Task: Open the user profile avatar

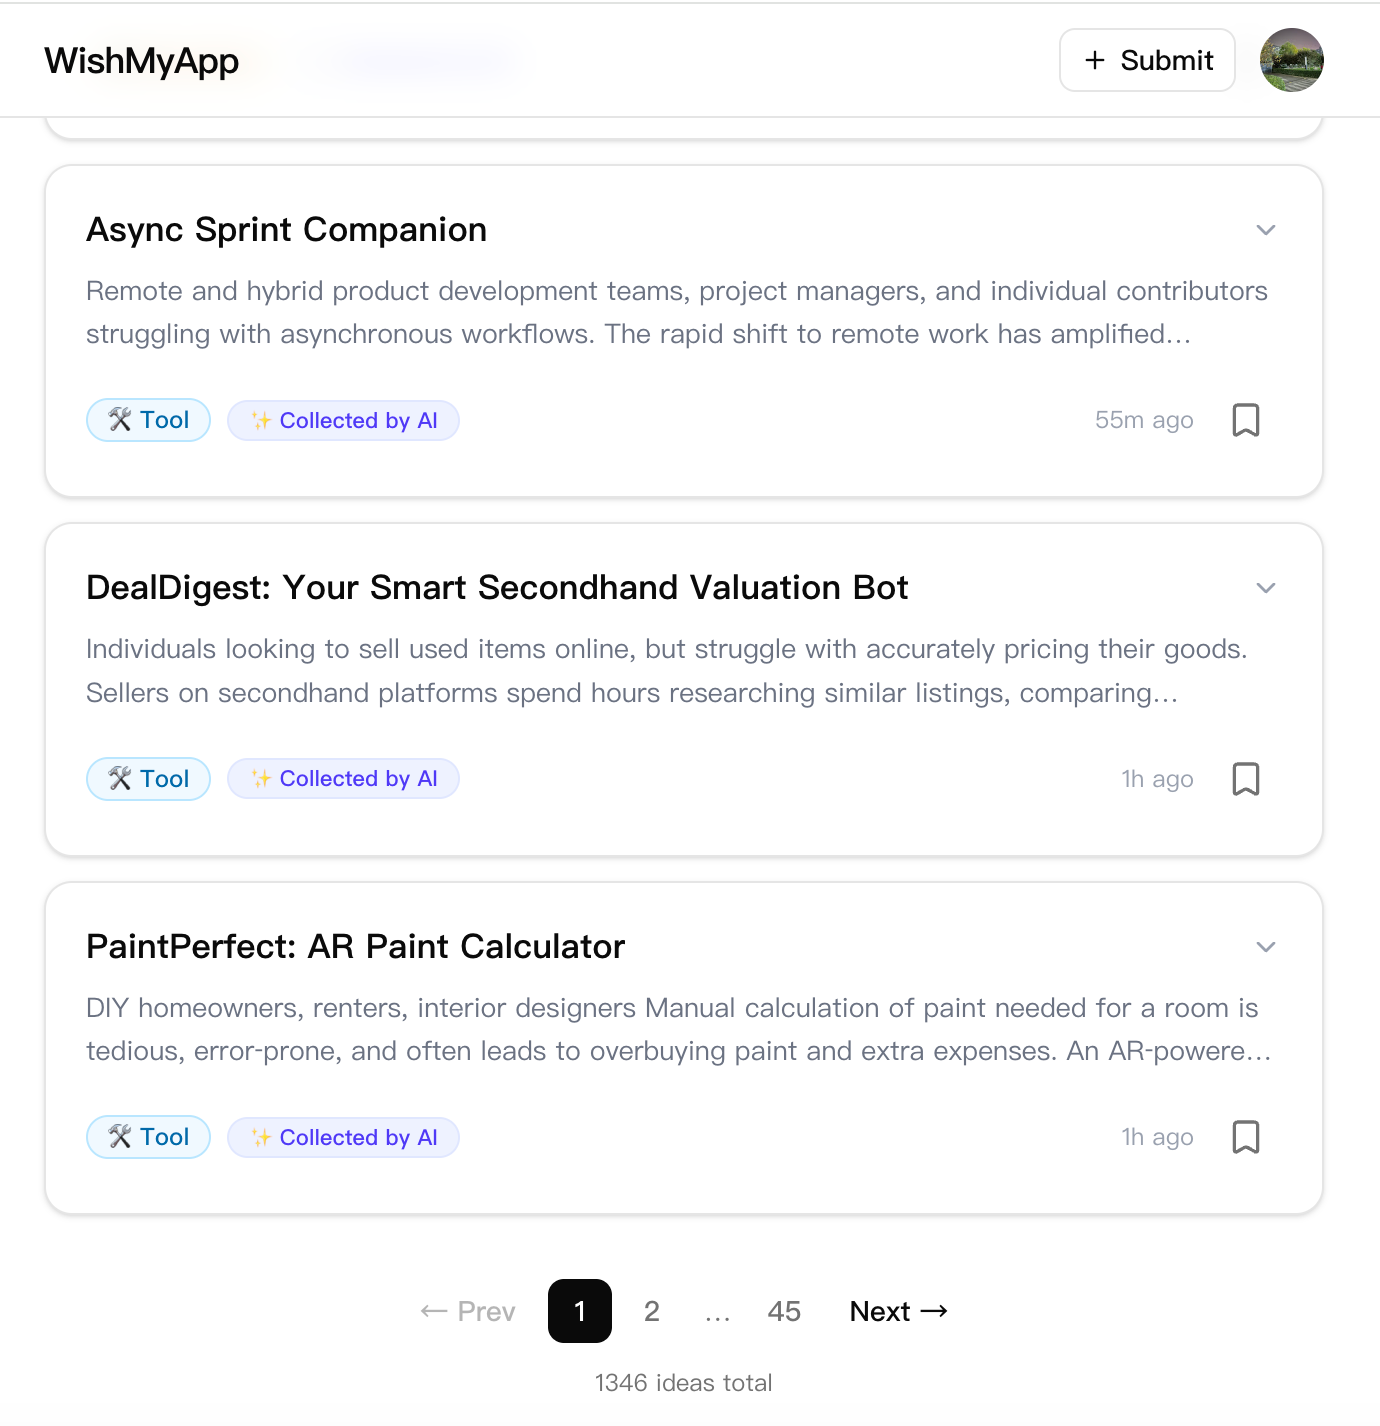Action: [1292, 60]
